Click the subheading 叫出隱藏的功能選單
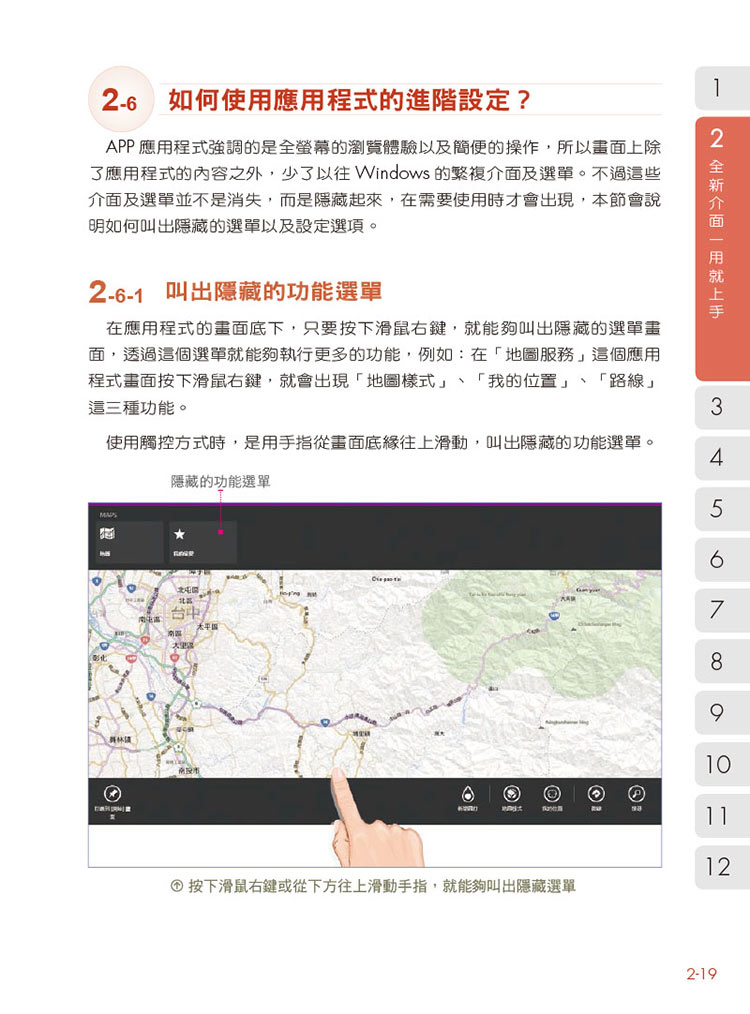750x1014 pixels. 273,292
